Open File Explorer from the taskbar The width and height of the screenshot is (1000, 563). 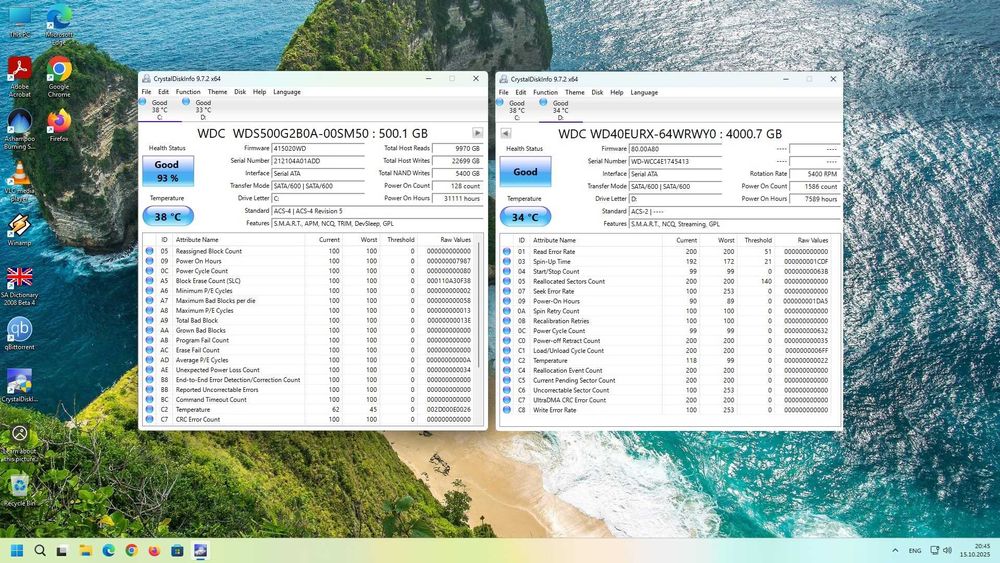tap(85, 550)
